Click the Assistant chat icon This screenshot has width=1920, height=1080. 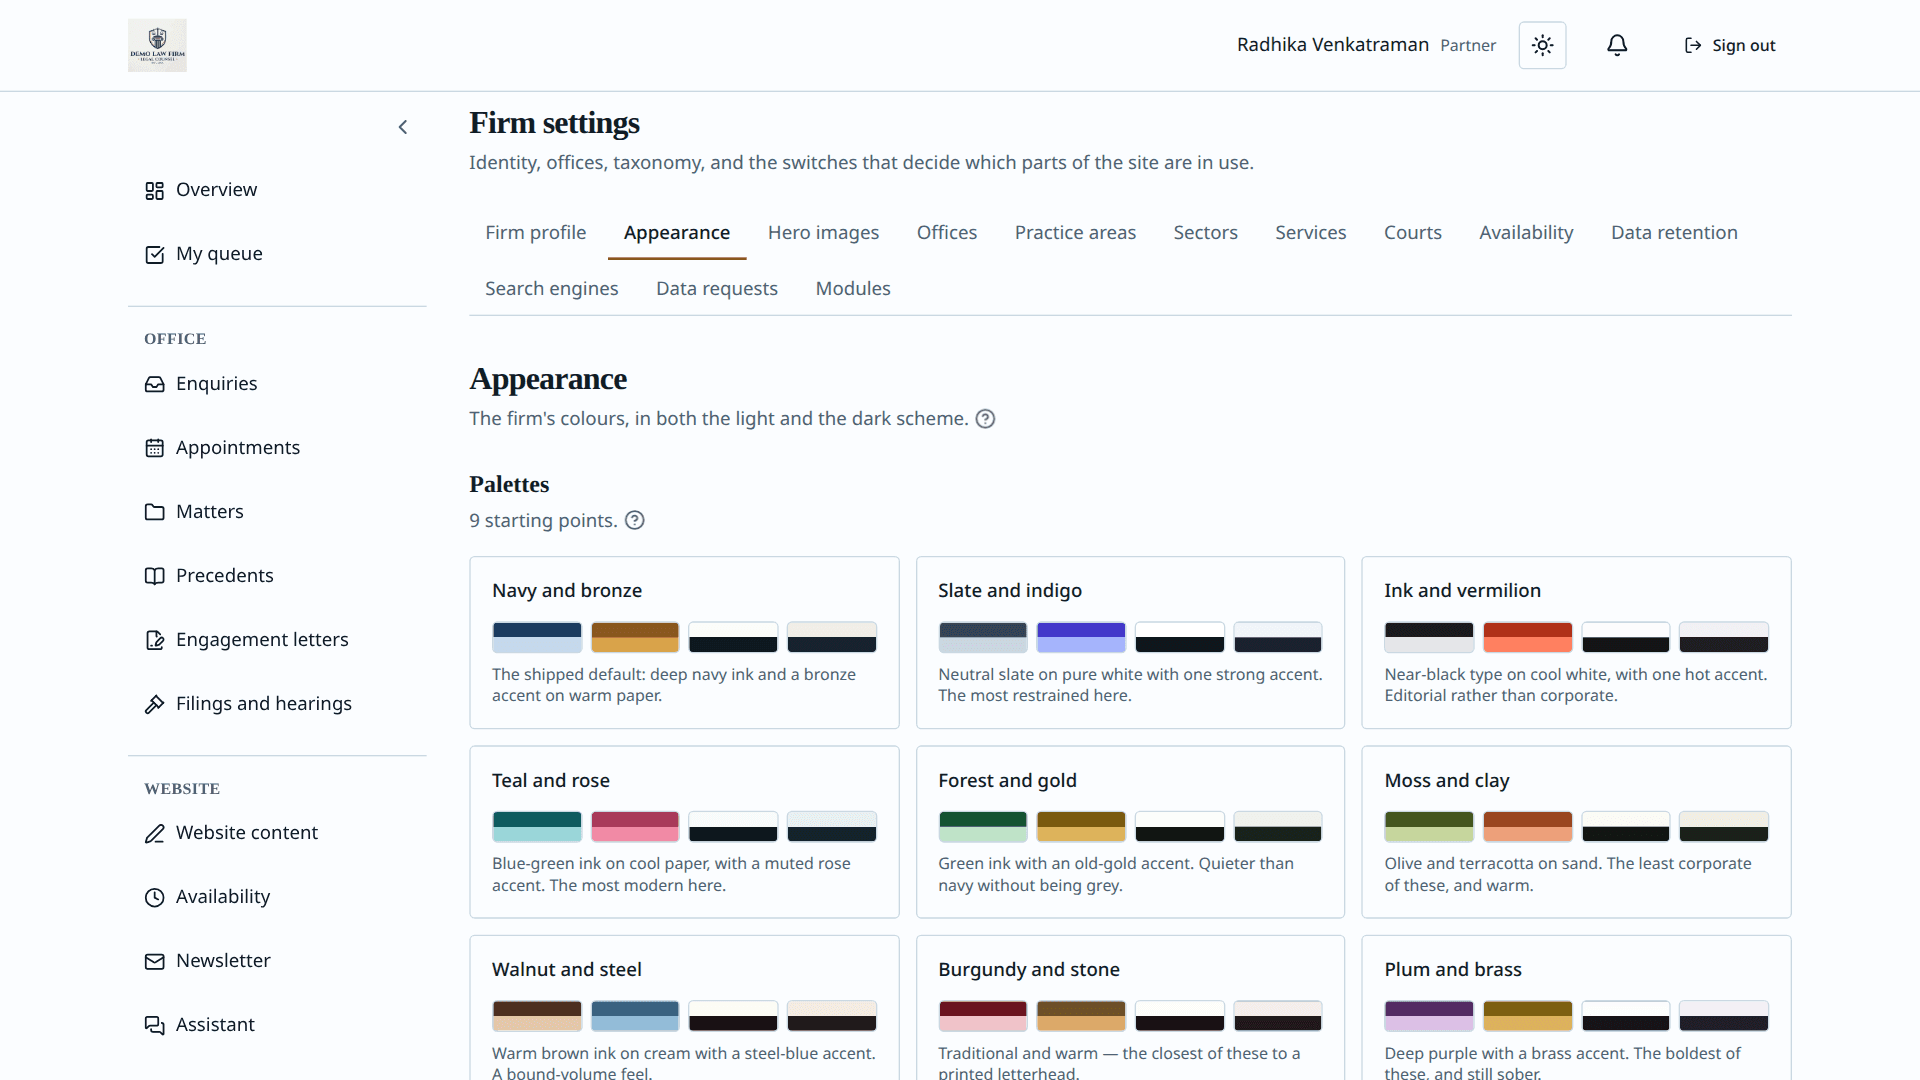click(x=154, y=1025)
